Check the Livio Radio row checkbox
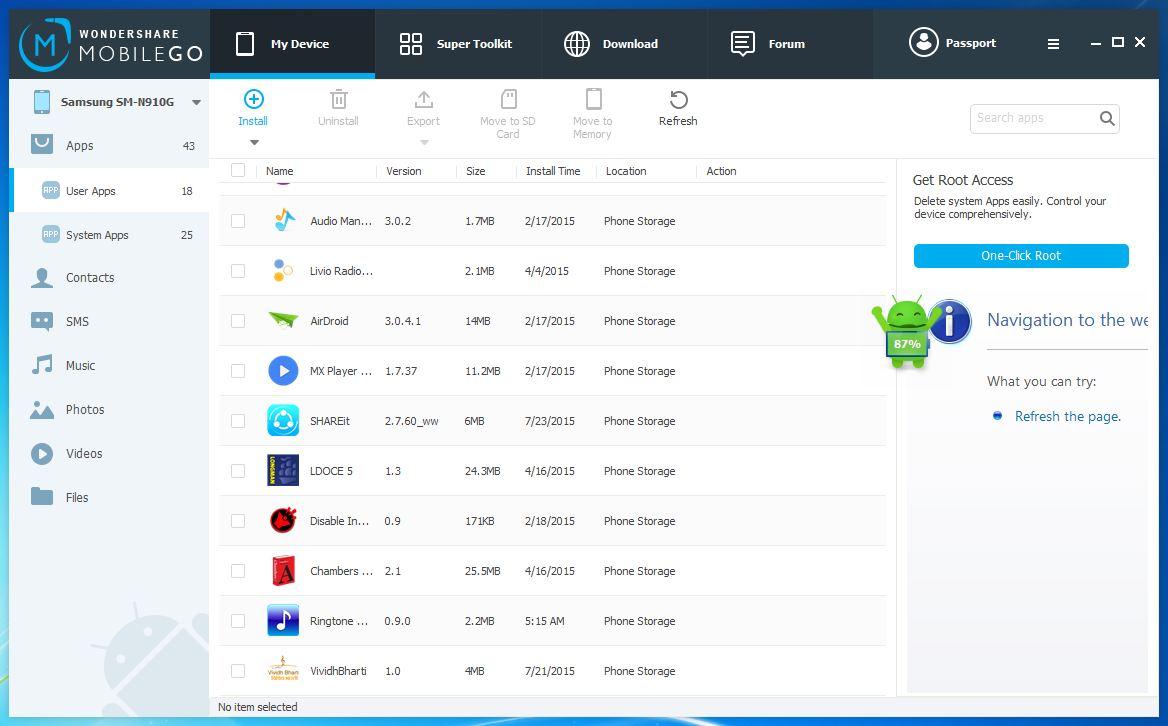 238,271
